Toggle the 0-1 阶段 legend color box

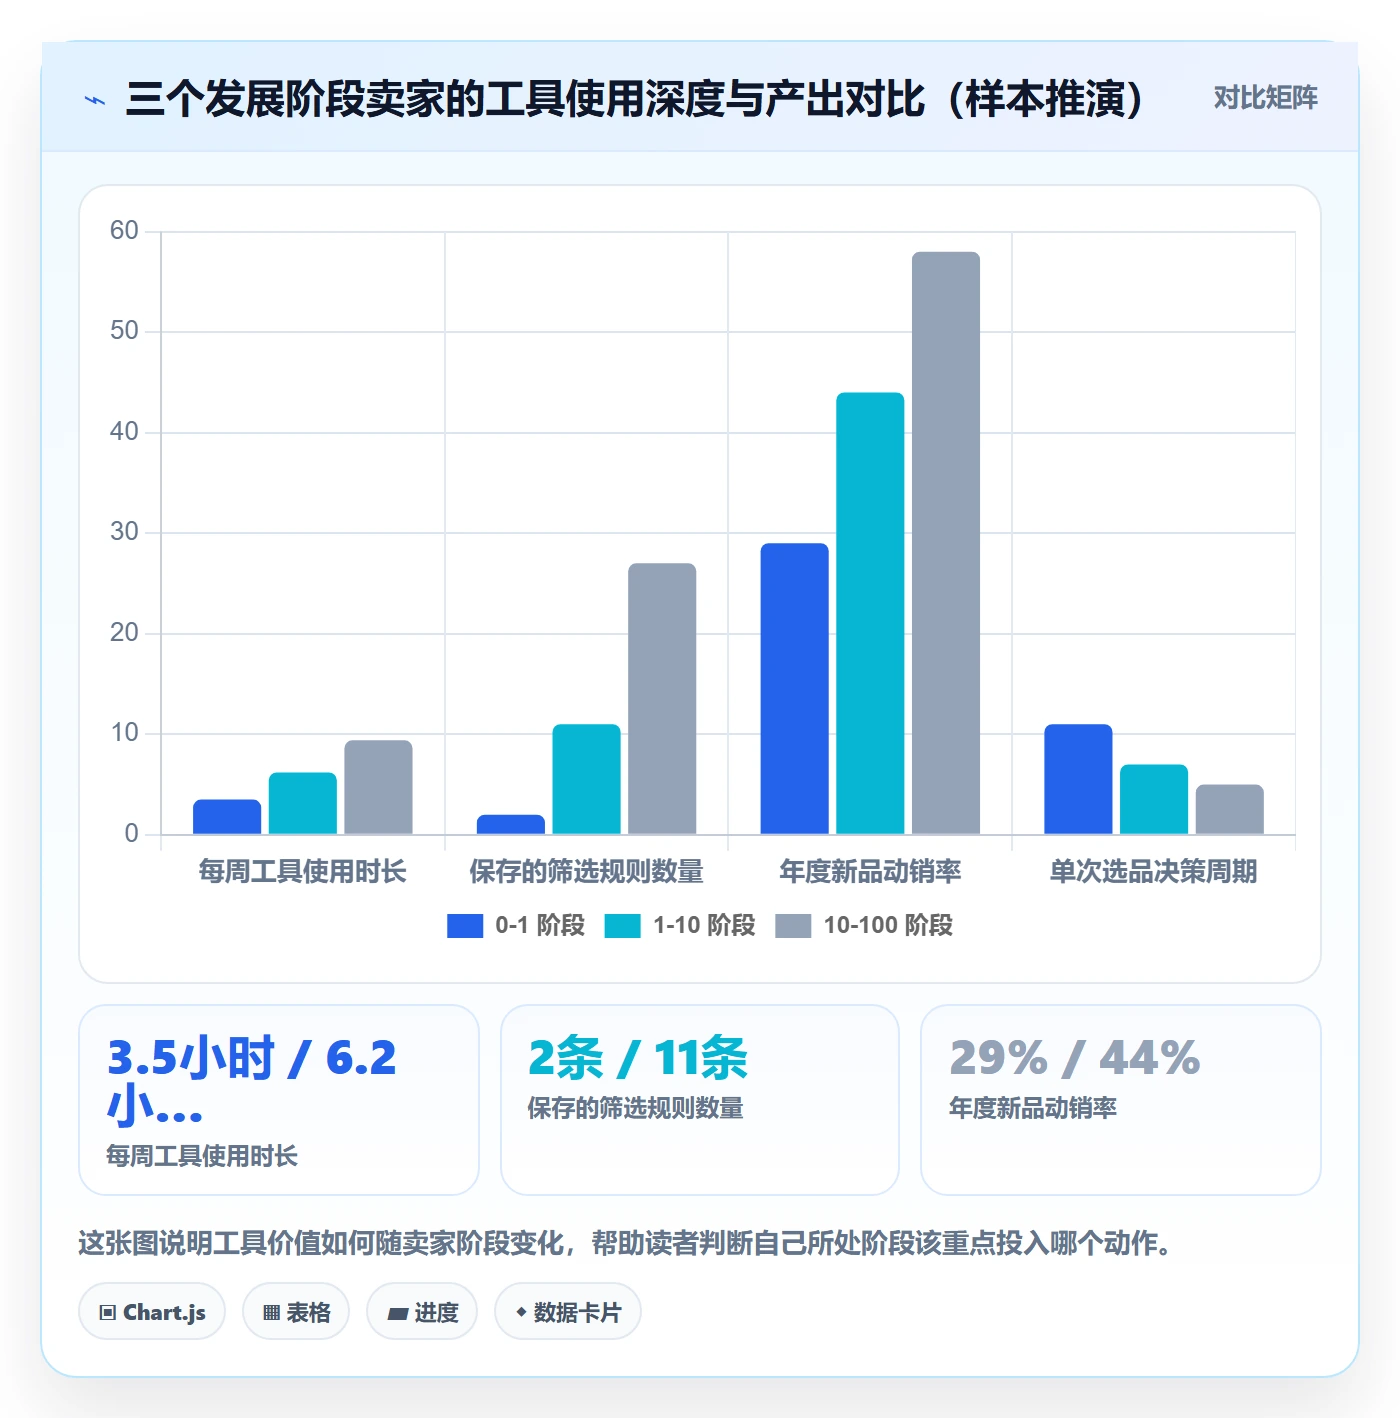465,926
